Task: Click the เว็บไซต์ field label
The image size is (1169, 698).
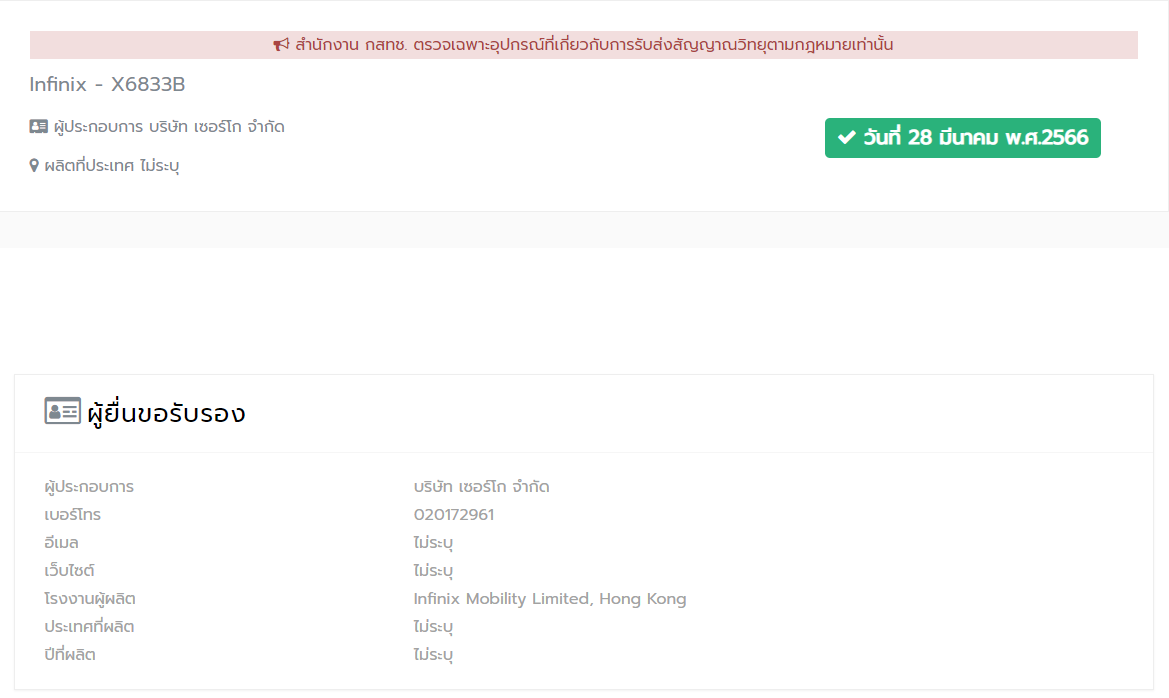Action: (x=70, y=571)
